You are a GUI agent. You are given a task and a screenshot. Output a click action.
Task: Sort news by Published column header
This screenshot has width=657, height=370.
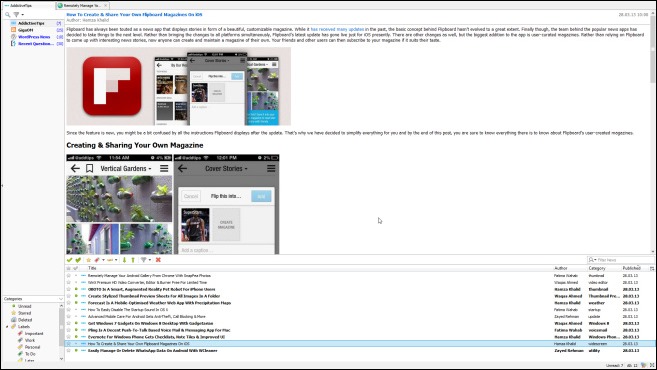click(x=631, y=268)
